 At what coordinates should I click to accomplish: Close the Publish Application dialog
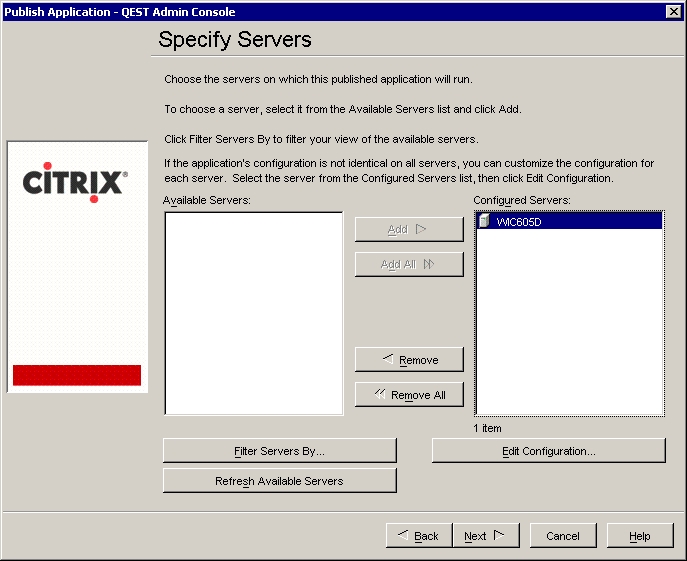[x=673, y=11]
